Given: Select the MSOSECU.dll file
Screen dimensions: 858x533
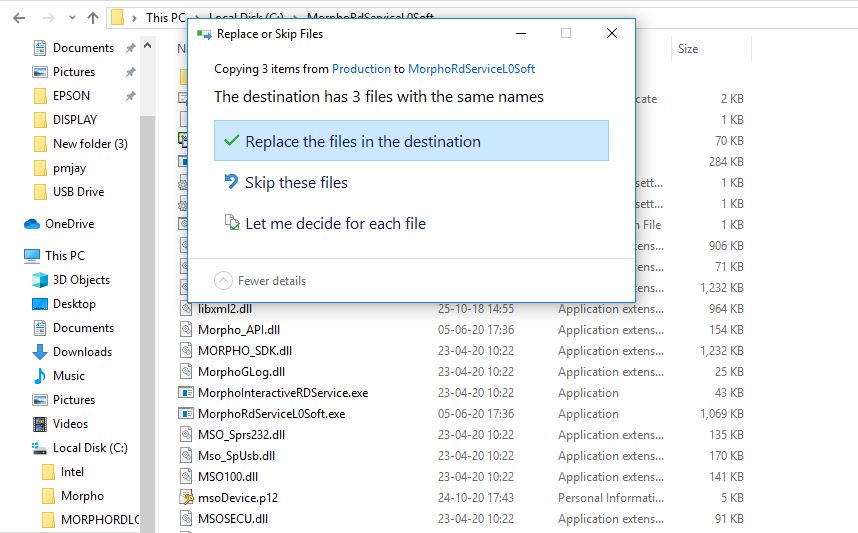Looking at the screenshot, I should pos(233,519).
